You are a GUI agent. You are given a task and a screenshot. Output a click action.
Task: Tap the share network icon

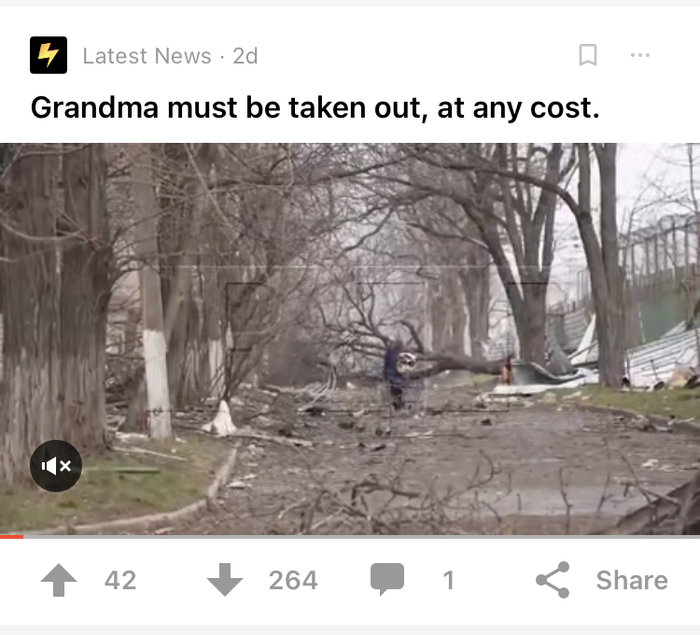coord(553,580)
